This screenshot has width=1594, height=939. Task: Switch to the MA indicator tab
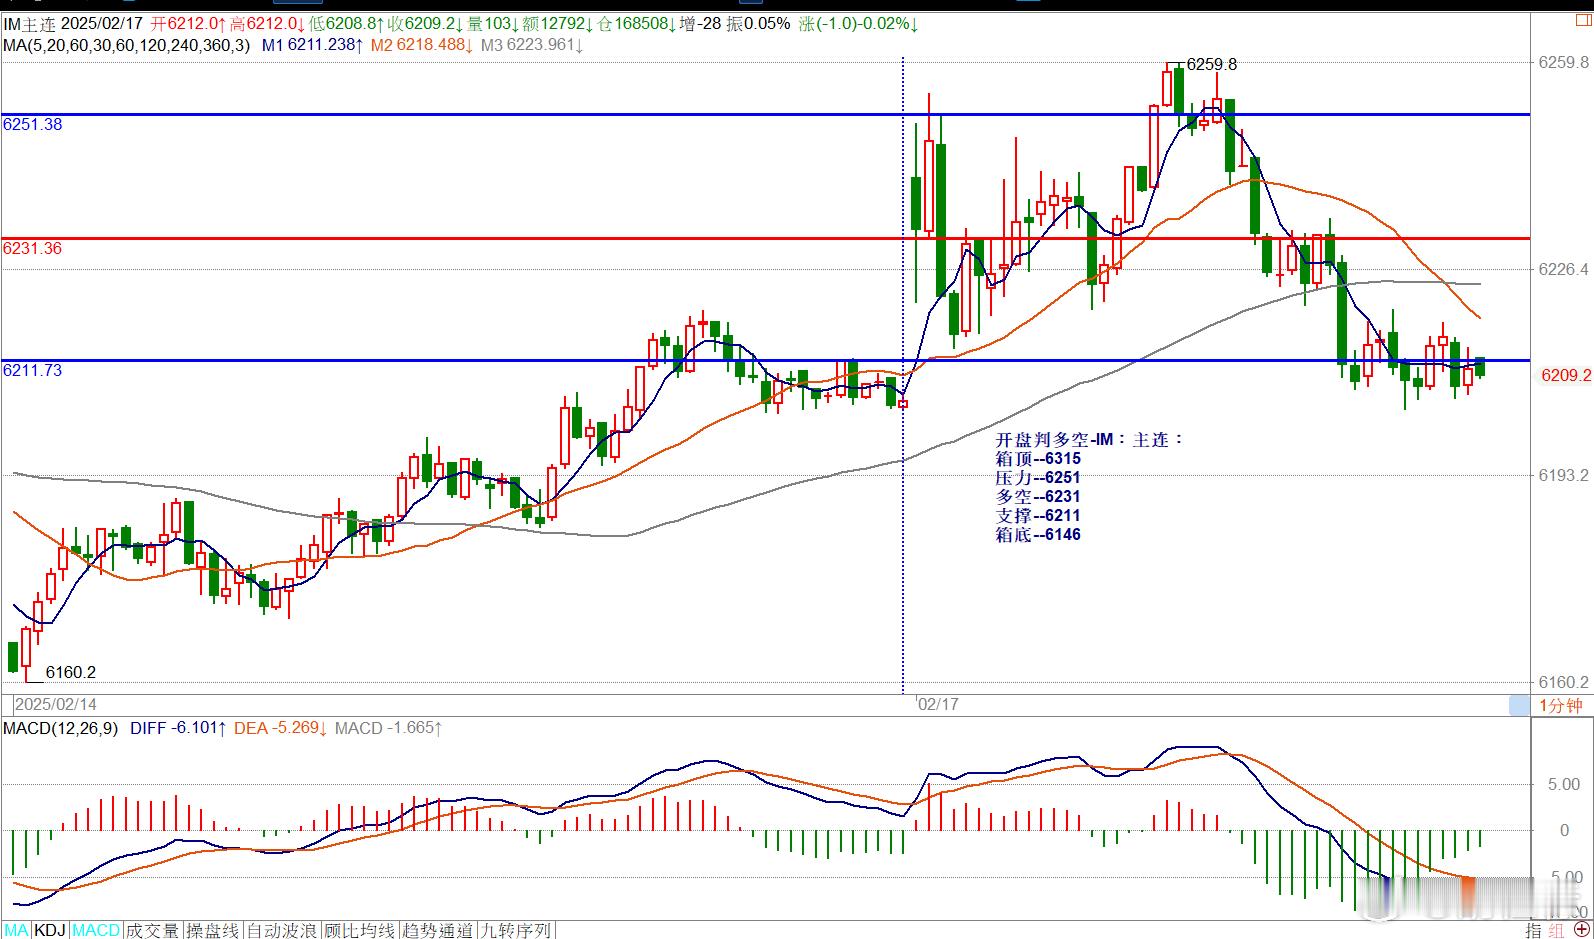pos(16,930)
